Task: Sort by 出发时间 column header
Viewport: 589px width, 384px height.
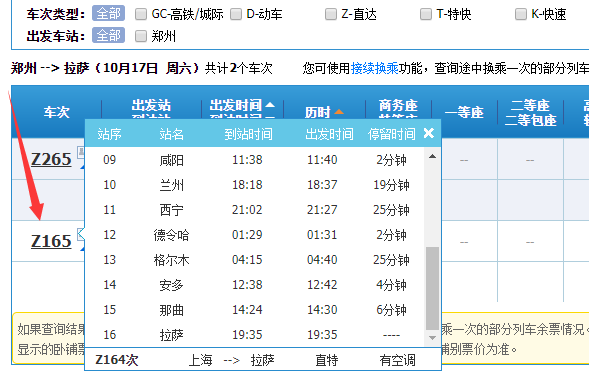Action: click(241, 105)
